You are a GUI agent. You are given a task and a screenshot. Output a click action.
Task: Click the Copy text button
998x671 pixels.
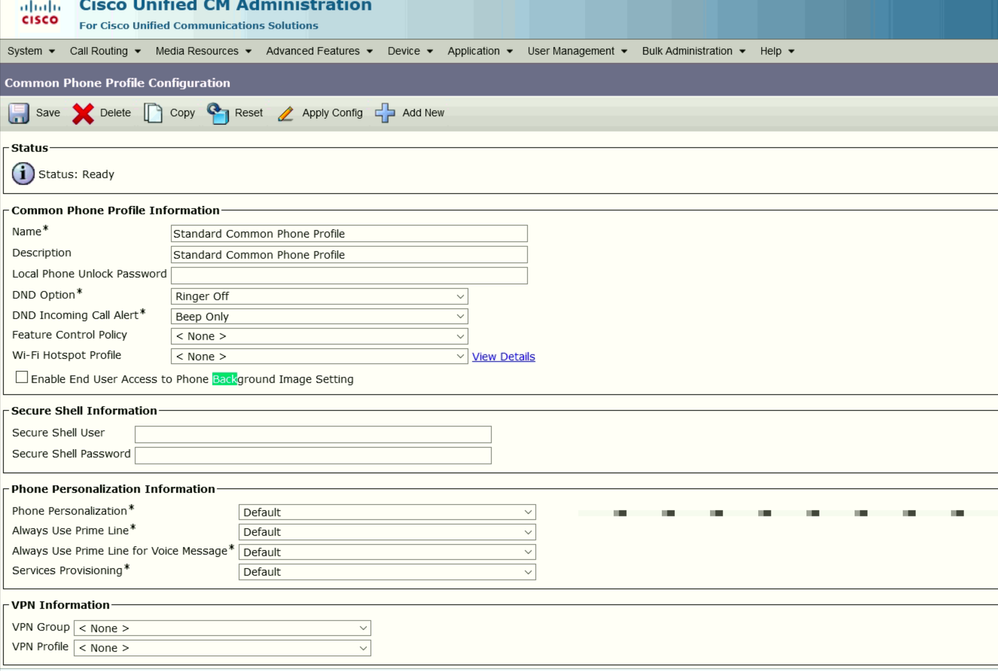[182, 113]
